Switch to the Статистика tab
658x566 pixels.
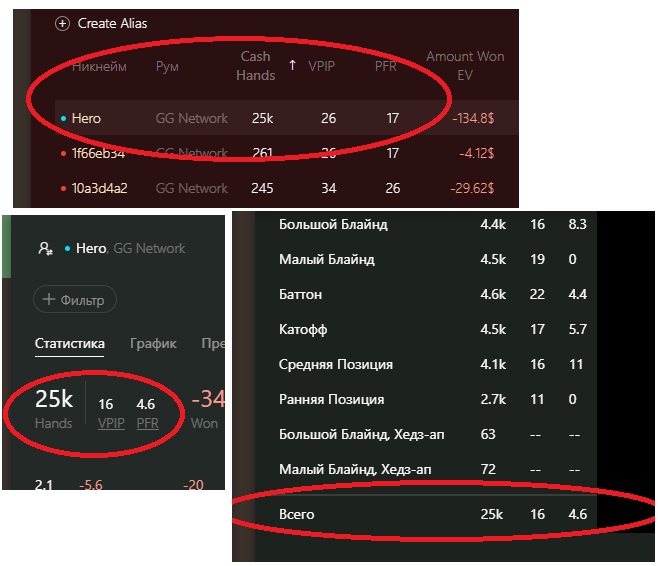70,343
